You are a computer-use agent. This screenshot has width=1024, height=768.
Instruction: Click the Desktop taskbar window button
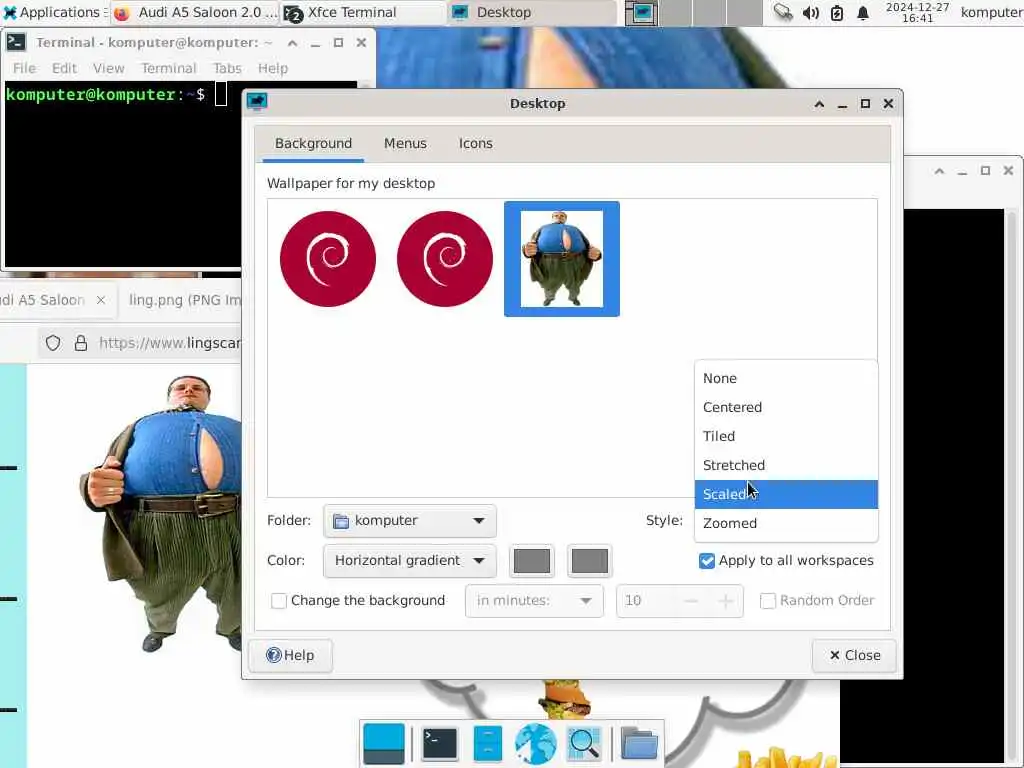(x=532, y=12)
